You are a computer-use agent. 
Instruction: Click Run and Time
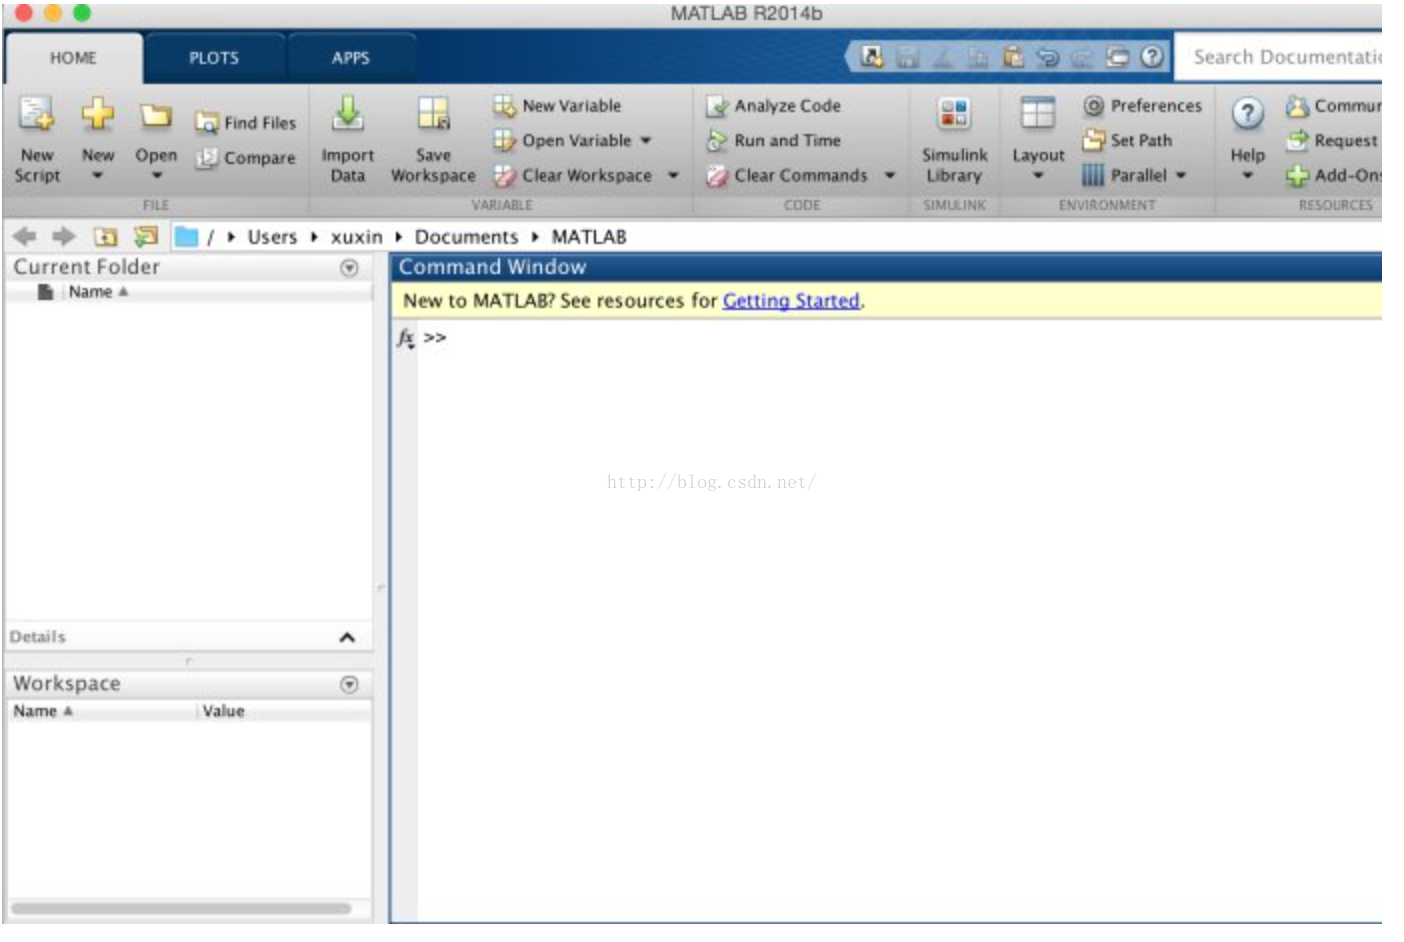(x=773, y=141)
